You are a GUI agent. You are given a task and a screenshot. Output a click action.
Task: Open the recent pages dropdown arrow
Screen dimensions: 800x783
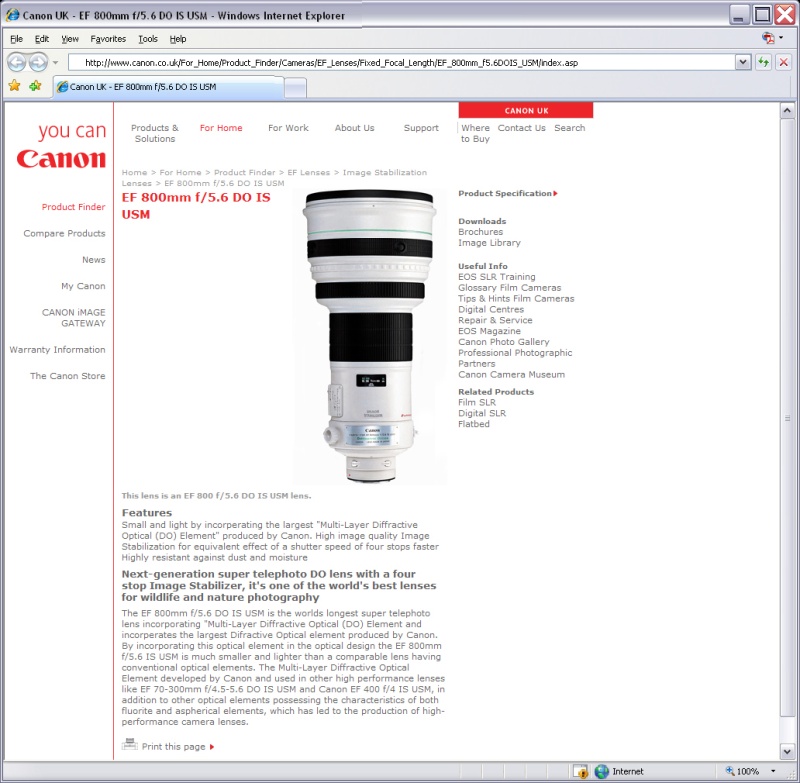pyautogui.click(x=55, y=63)
